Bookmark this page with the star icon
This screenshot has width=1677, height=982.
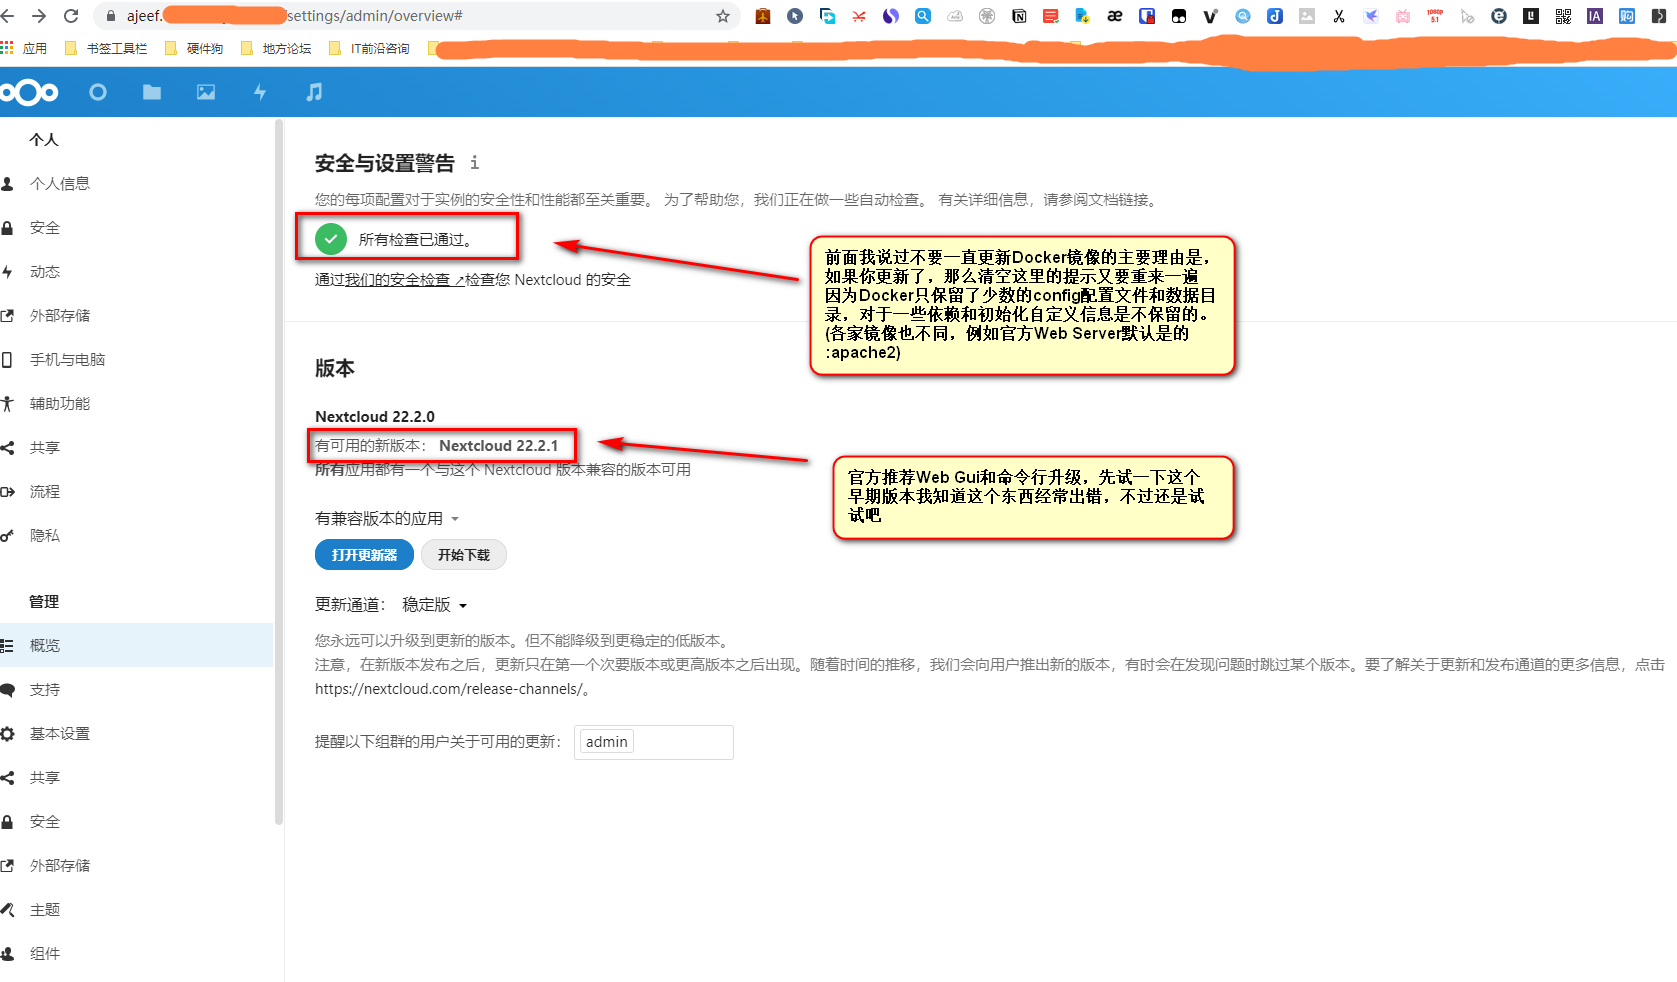(723, 16)
